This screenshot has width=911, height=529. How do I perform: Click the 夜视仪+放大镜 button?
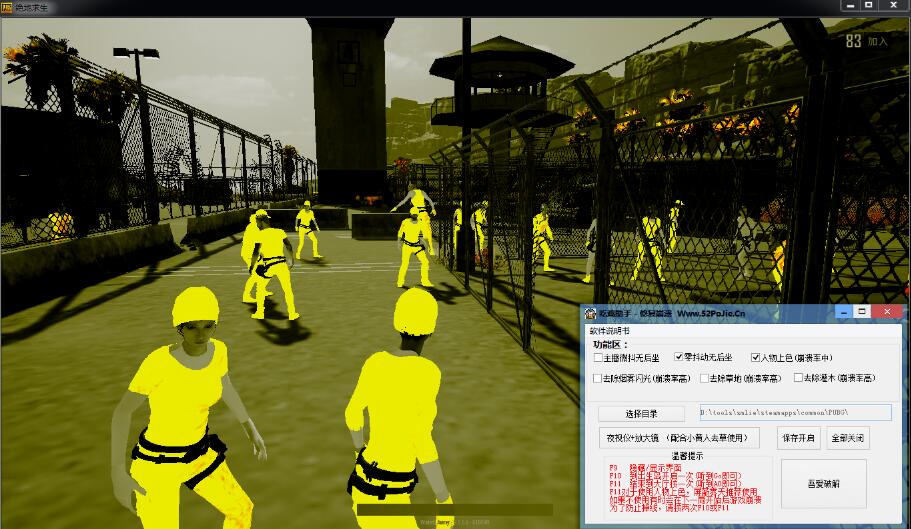[x=679, y=438]
